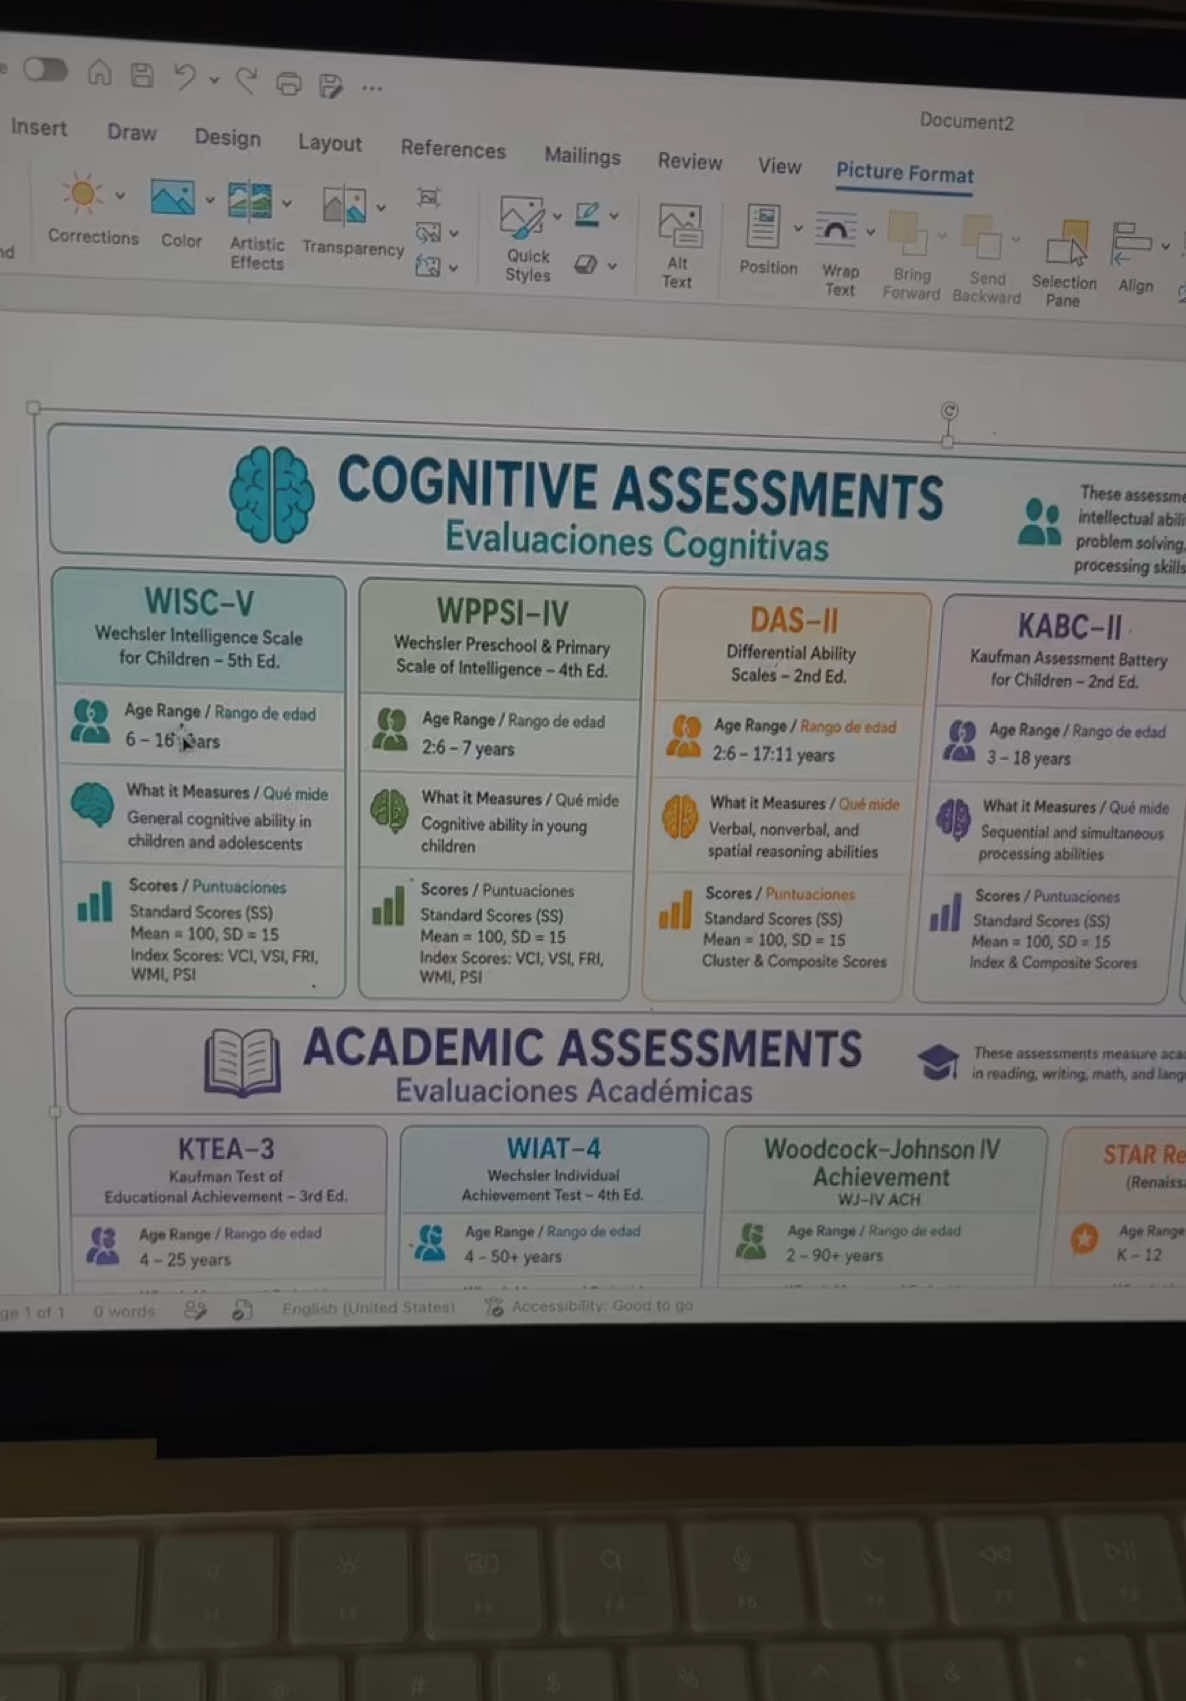This screenshot has height=1701, width=1186.
Task: Expand the Position dropdown arrow
Action: (x=798, y=229)
